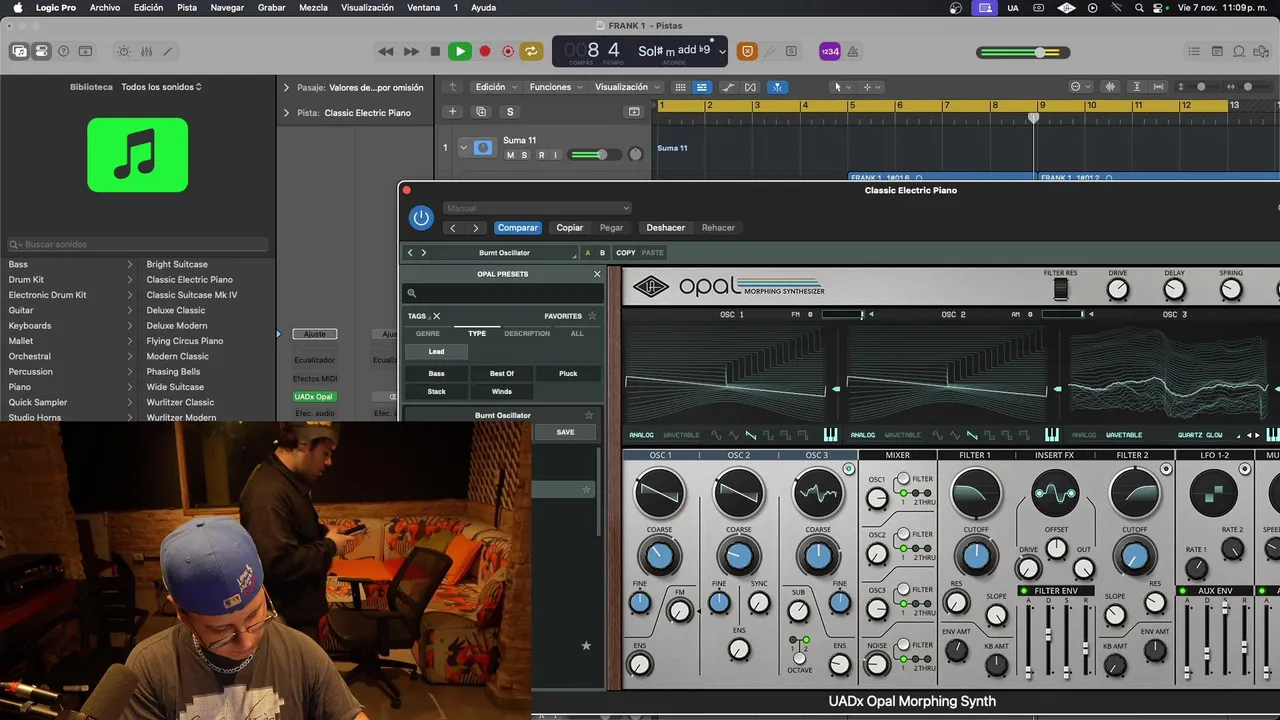Open the Funciones dropdown menu
This screenshot has width=1280, height=720.
tap(555, 87)
